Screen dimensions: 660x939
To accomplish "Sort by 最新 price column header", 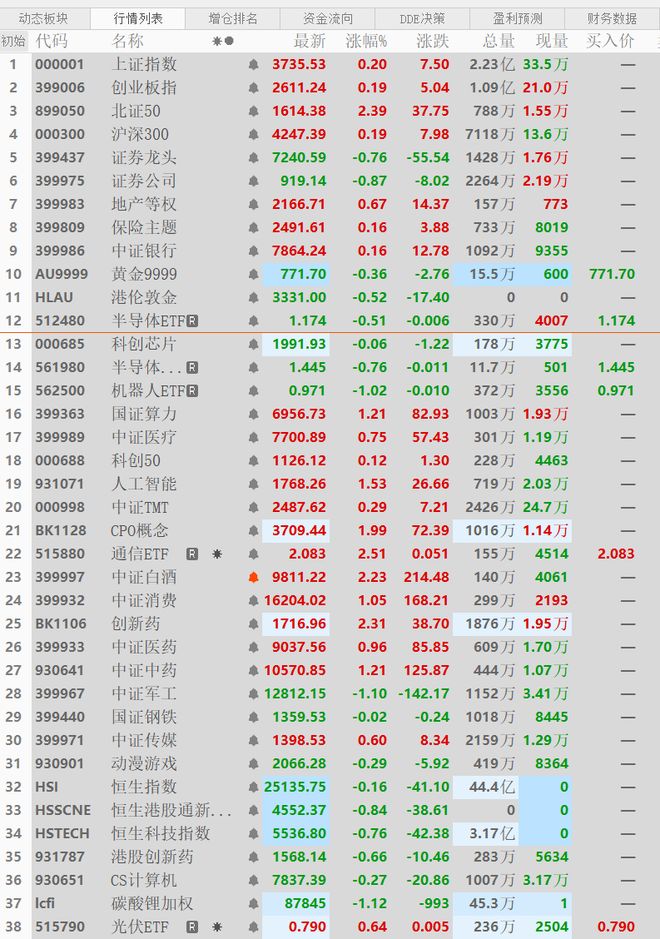I will click(309, 41).
